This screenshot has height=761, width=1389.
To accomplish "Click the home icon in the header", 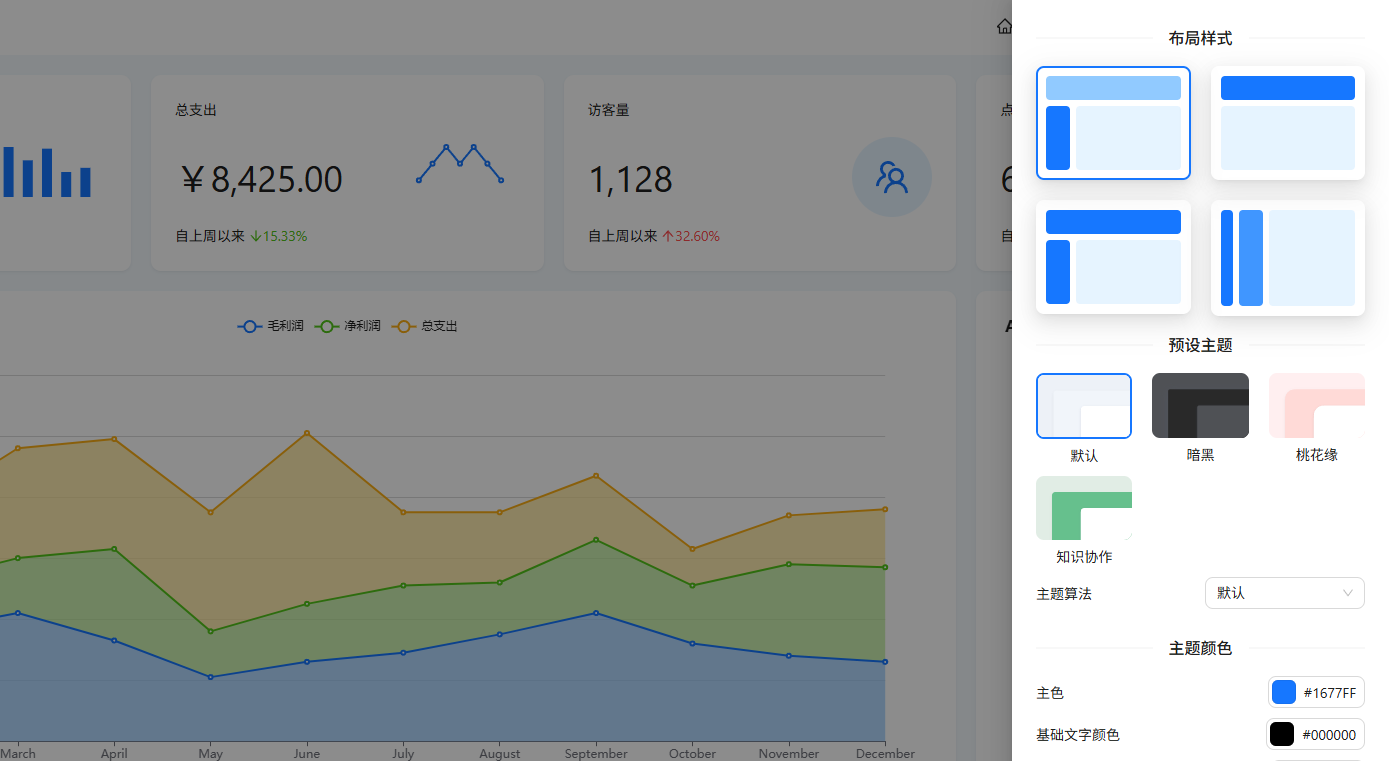I will [x=1004, y=26].
